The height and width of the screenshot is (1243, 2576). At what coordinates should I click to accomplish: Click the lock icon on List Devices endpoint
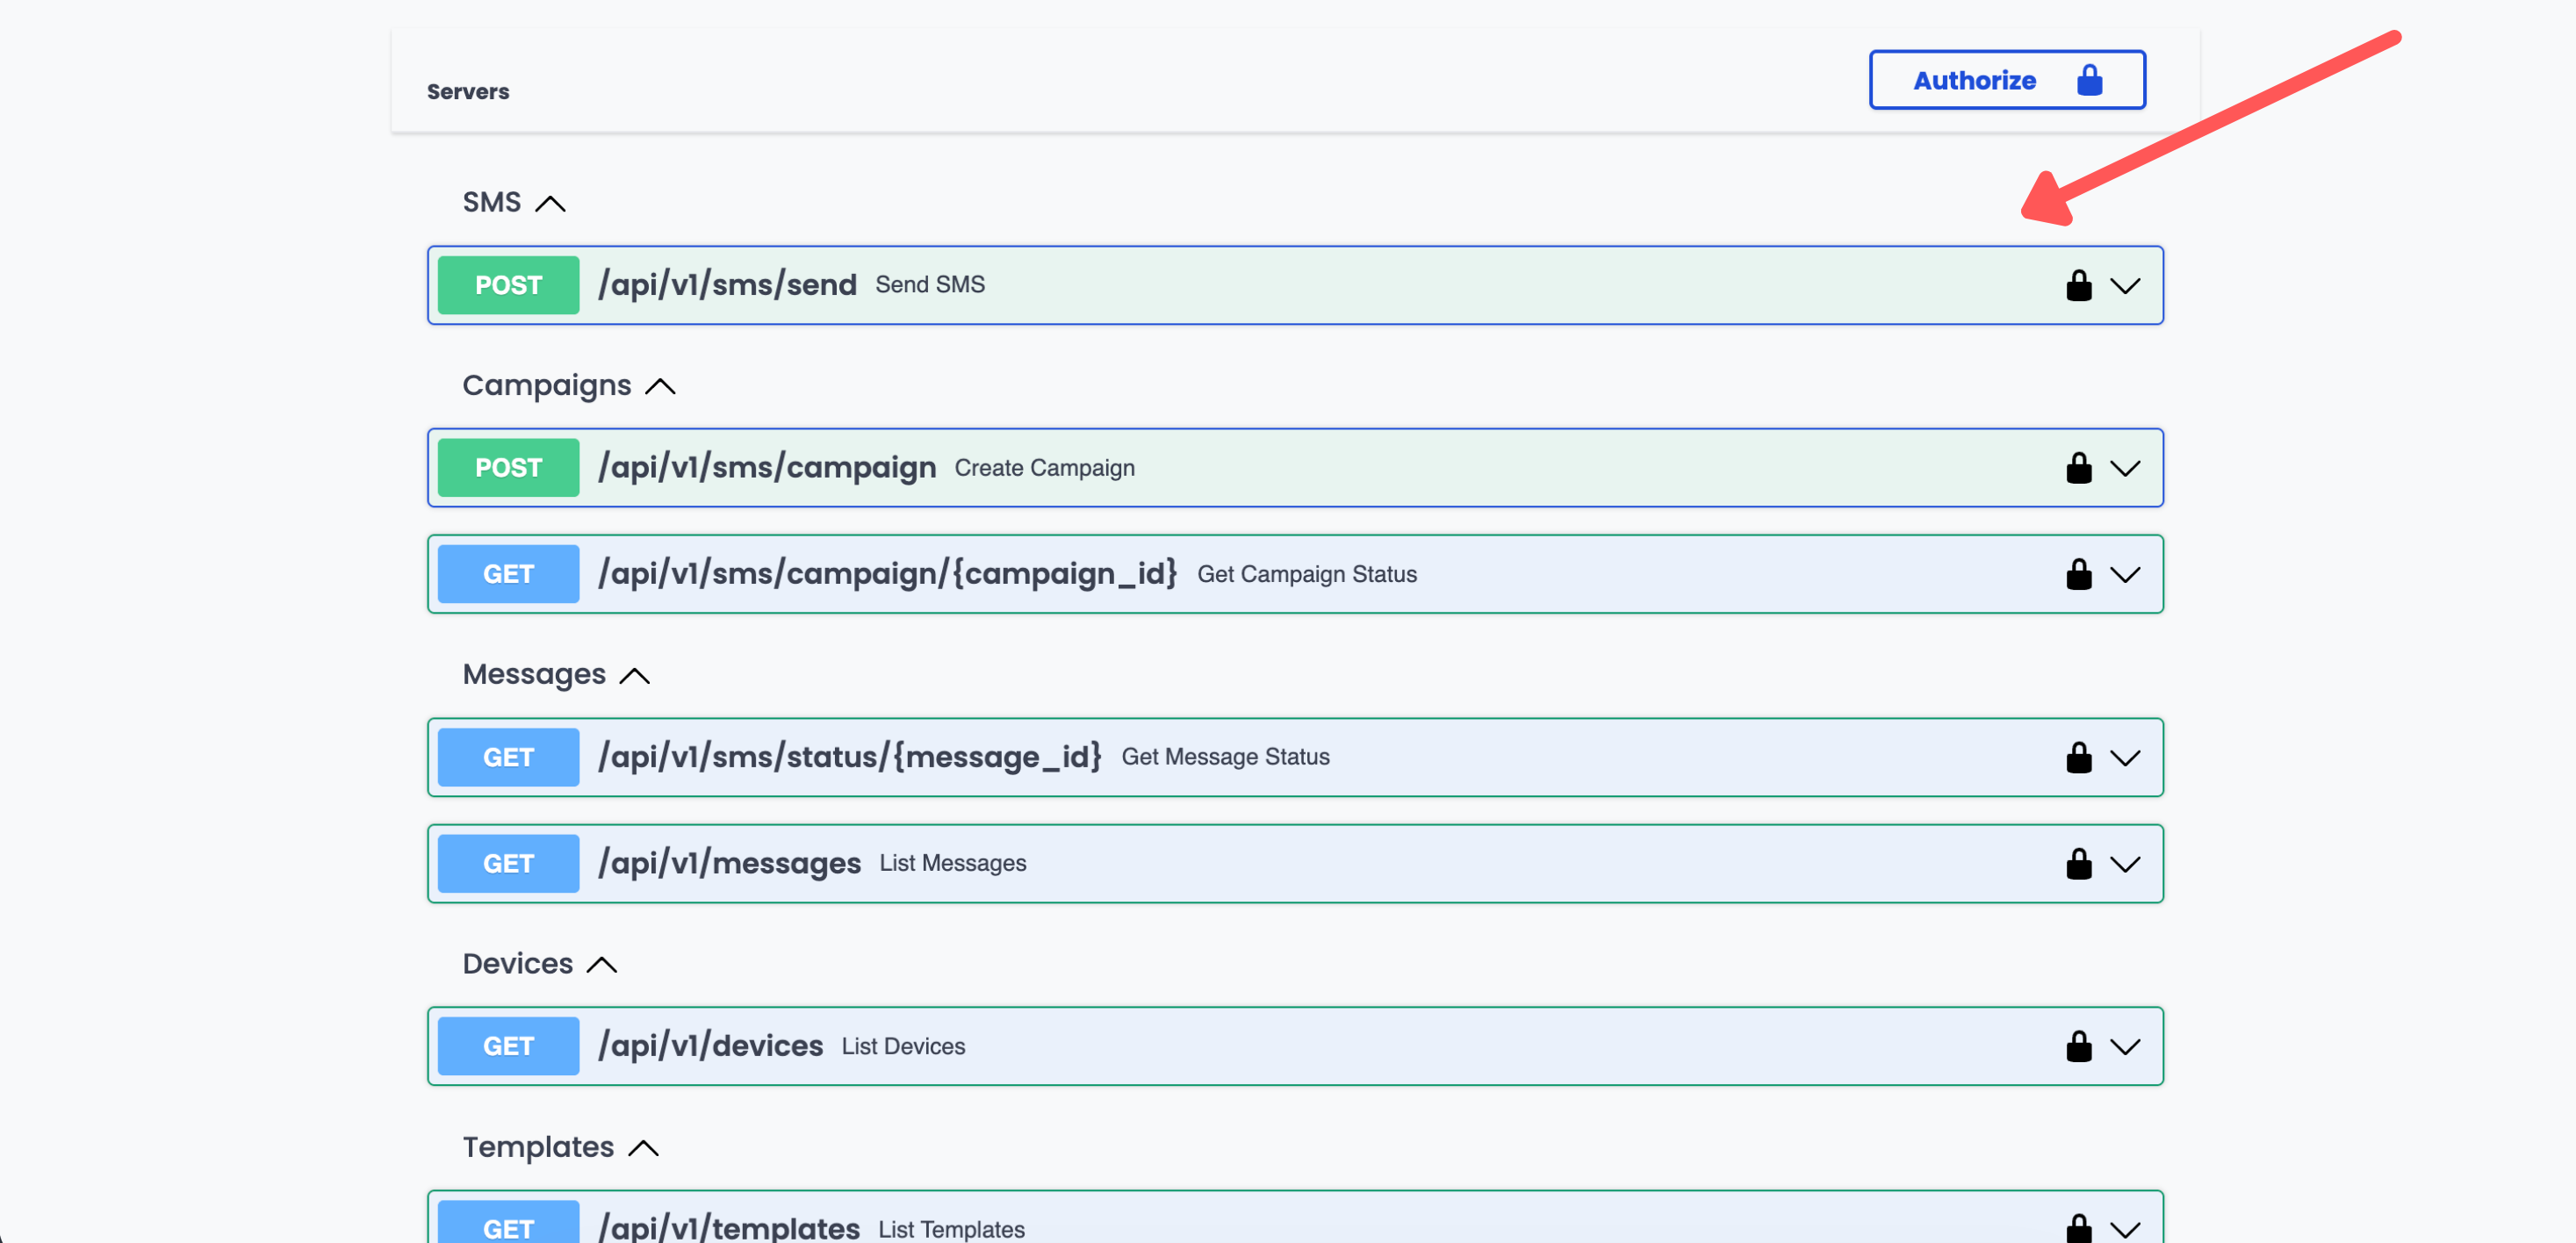pyautogui.click(x=2079, y=1046)
